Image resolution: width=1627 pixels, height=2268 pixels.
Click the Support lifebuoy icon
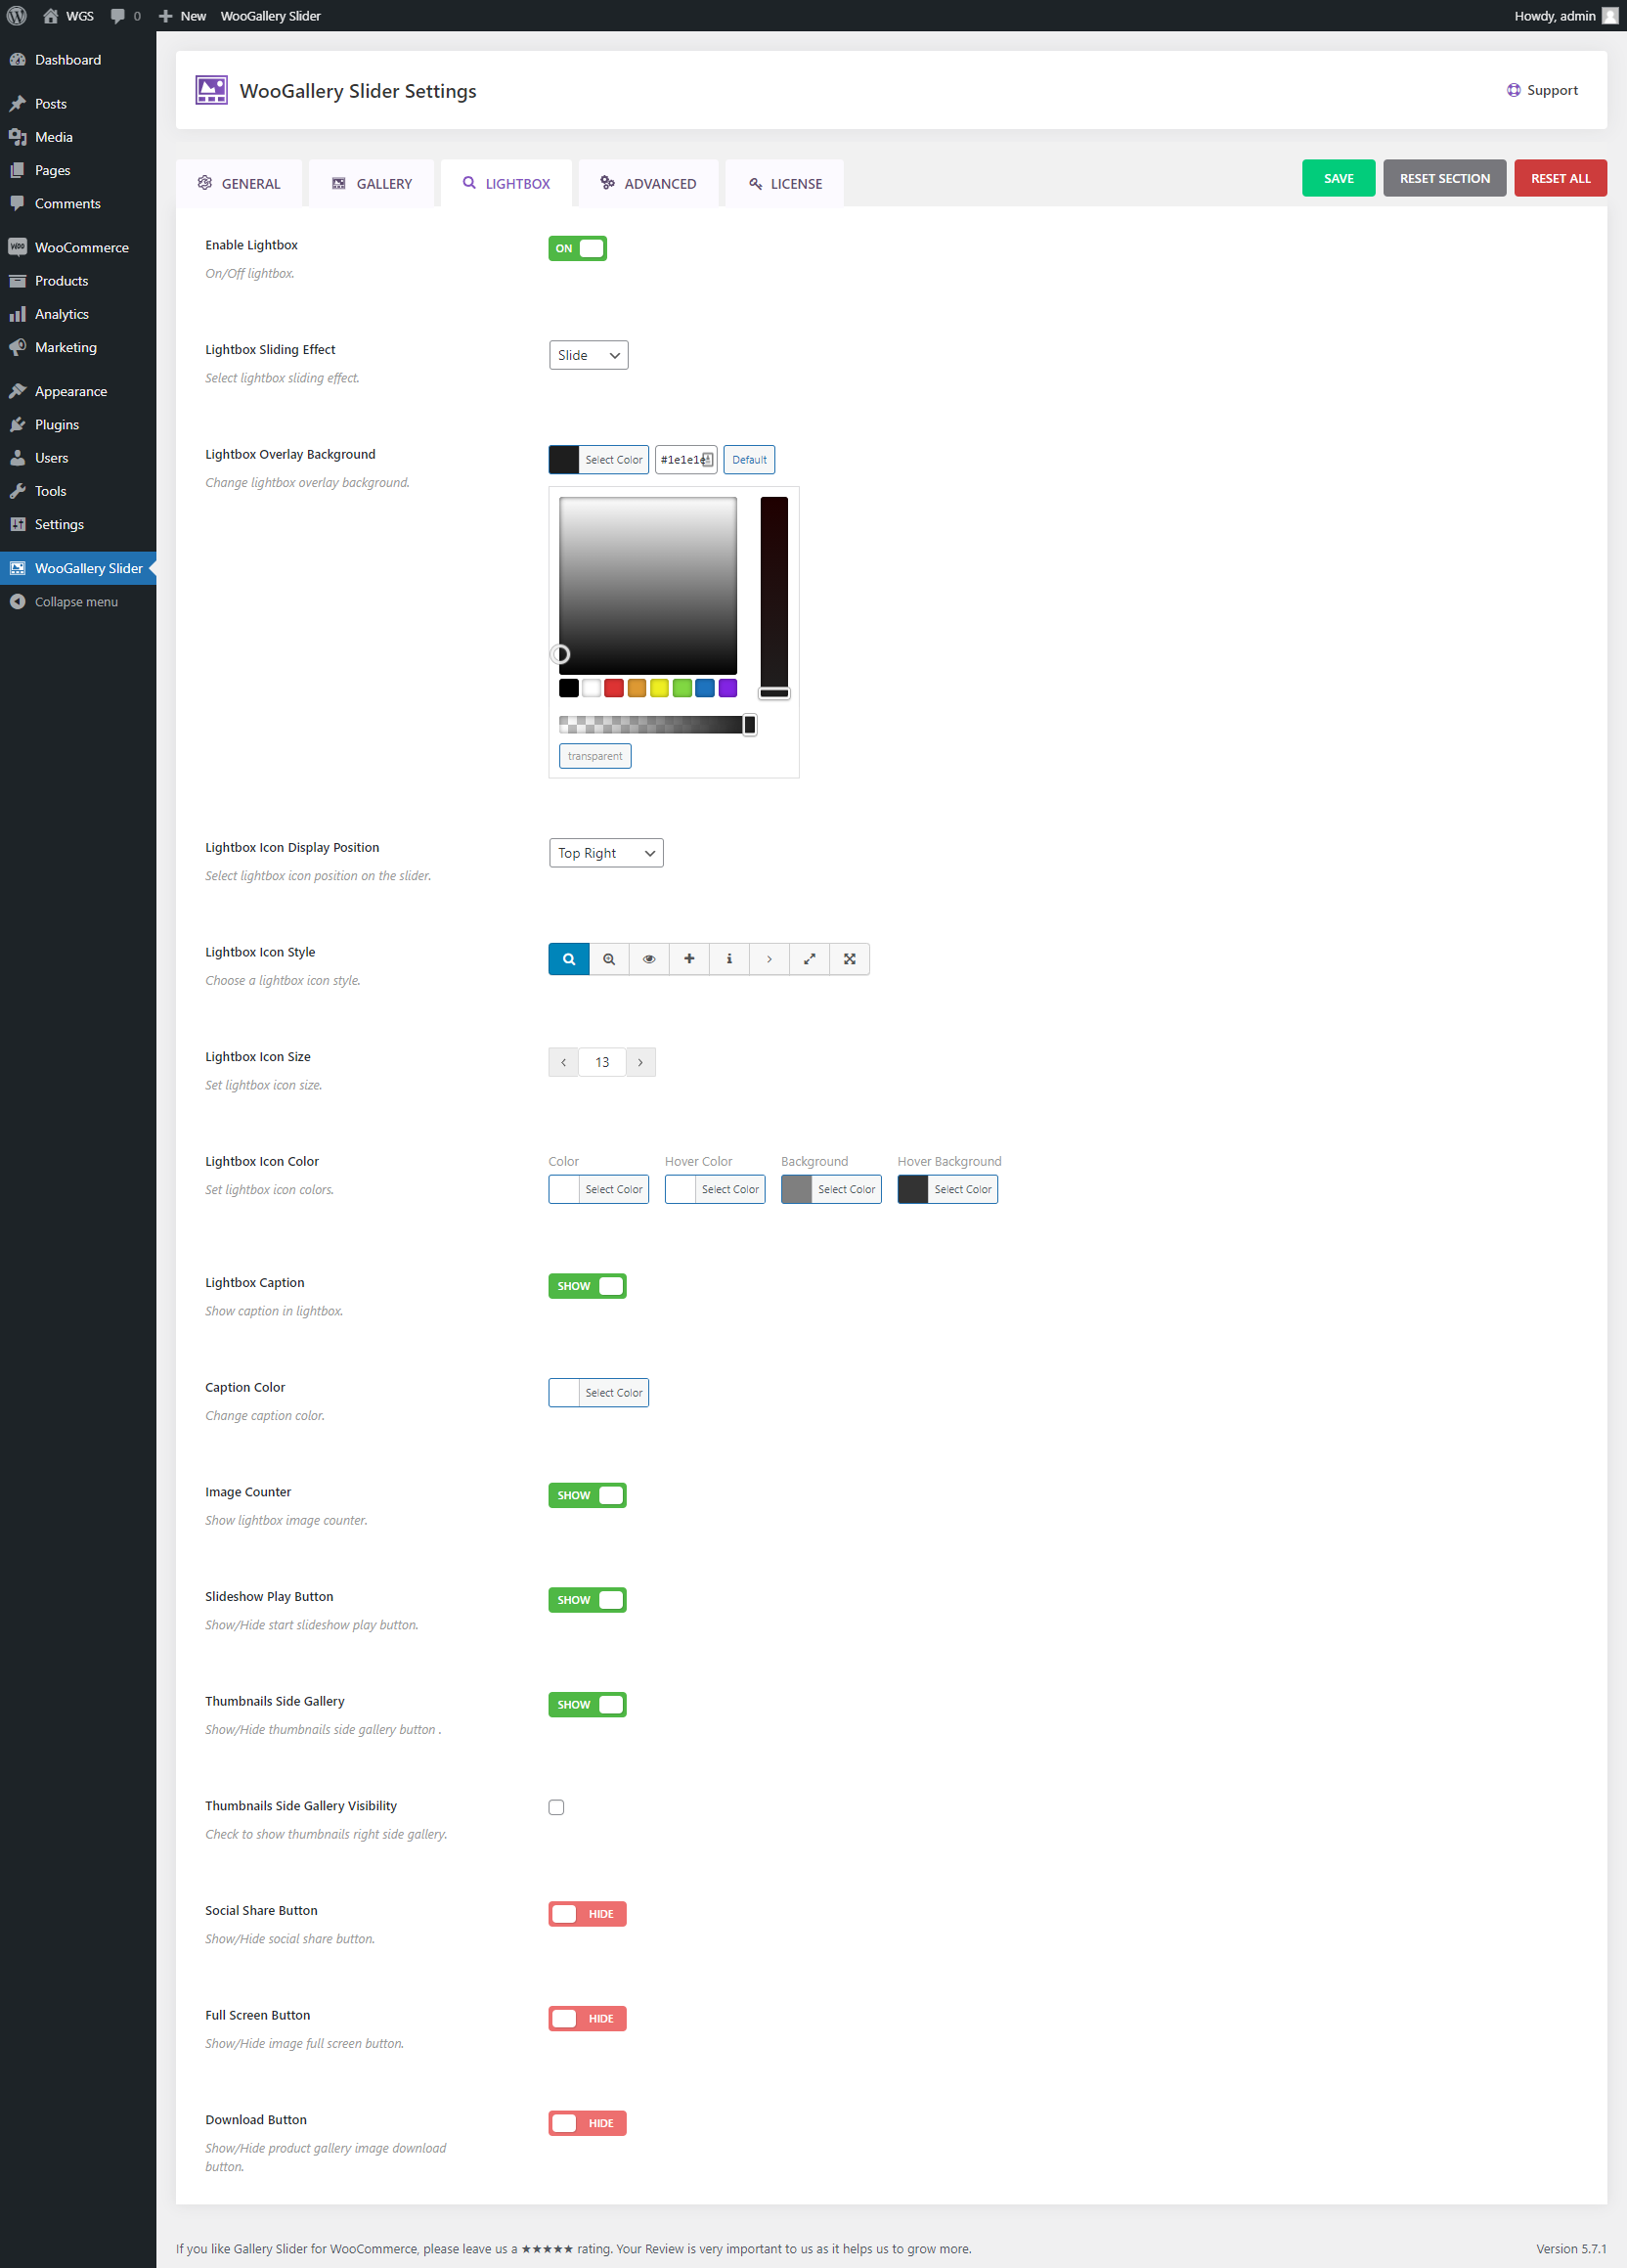[x=1513, y=90]
